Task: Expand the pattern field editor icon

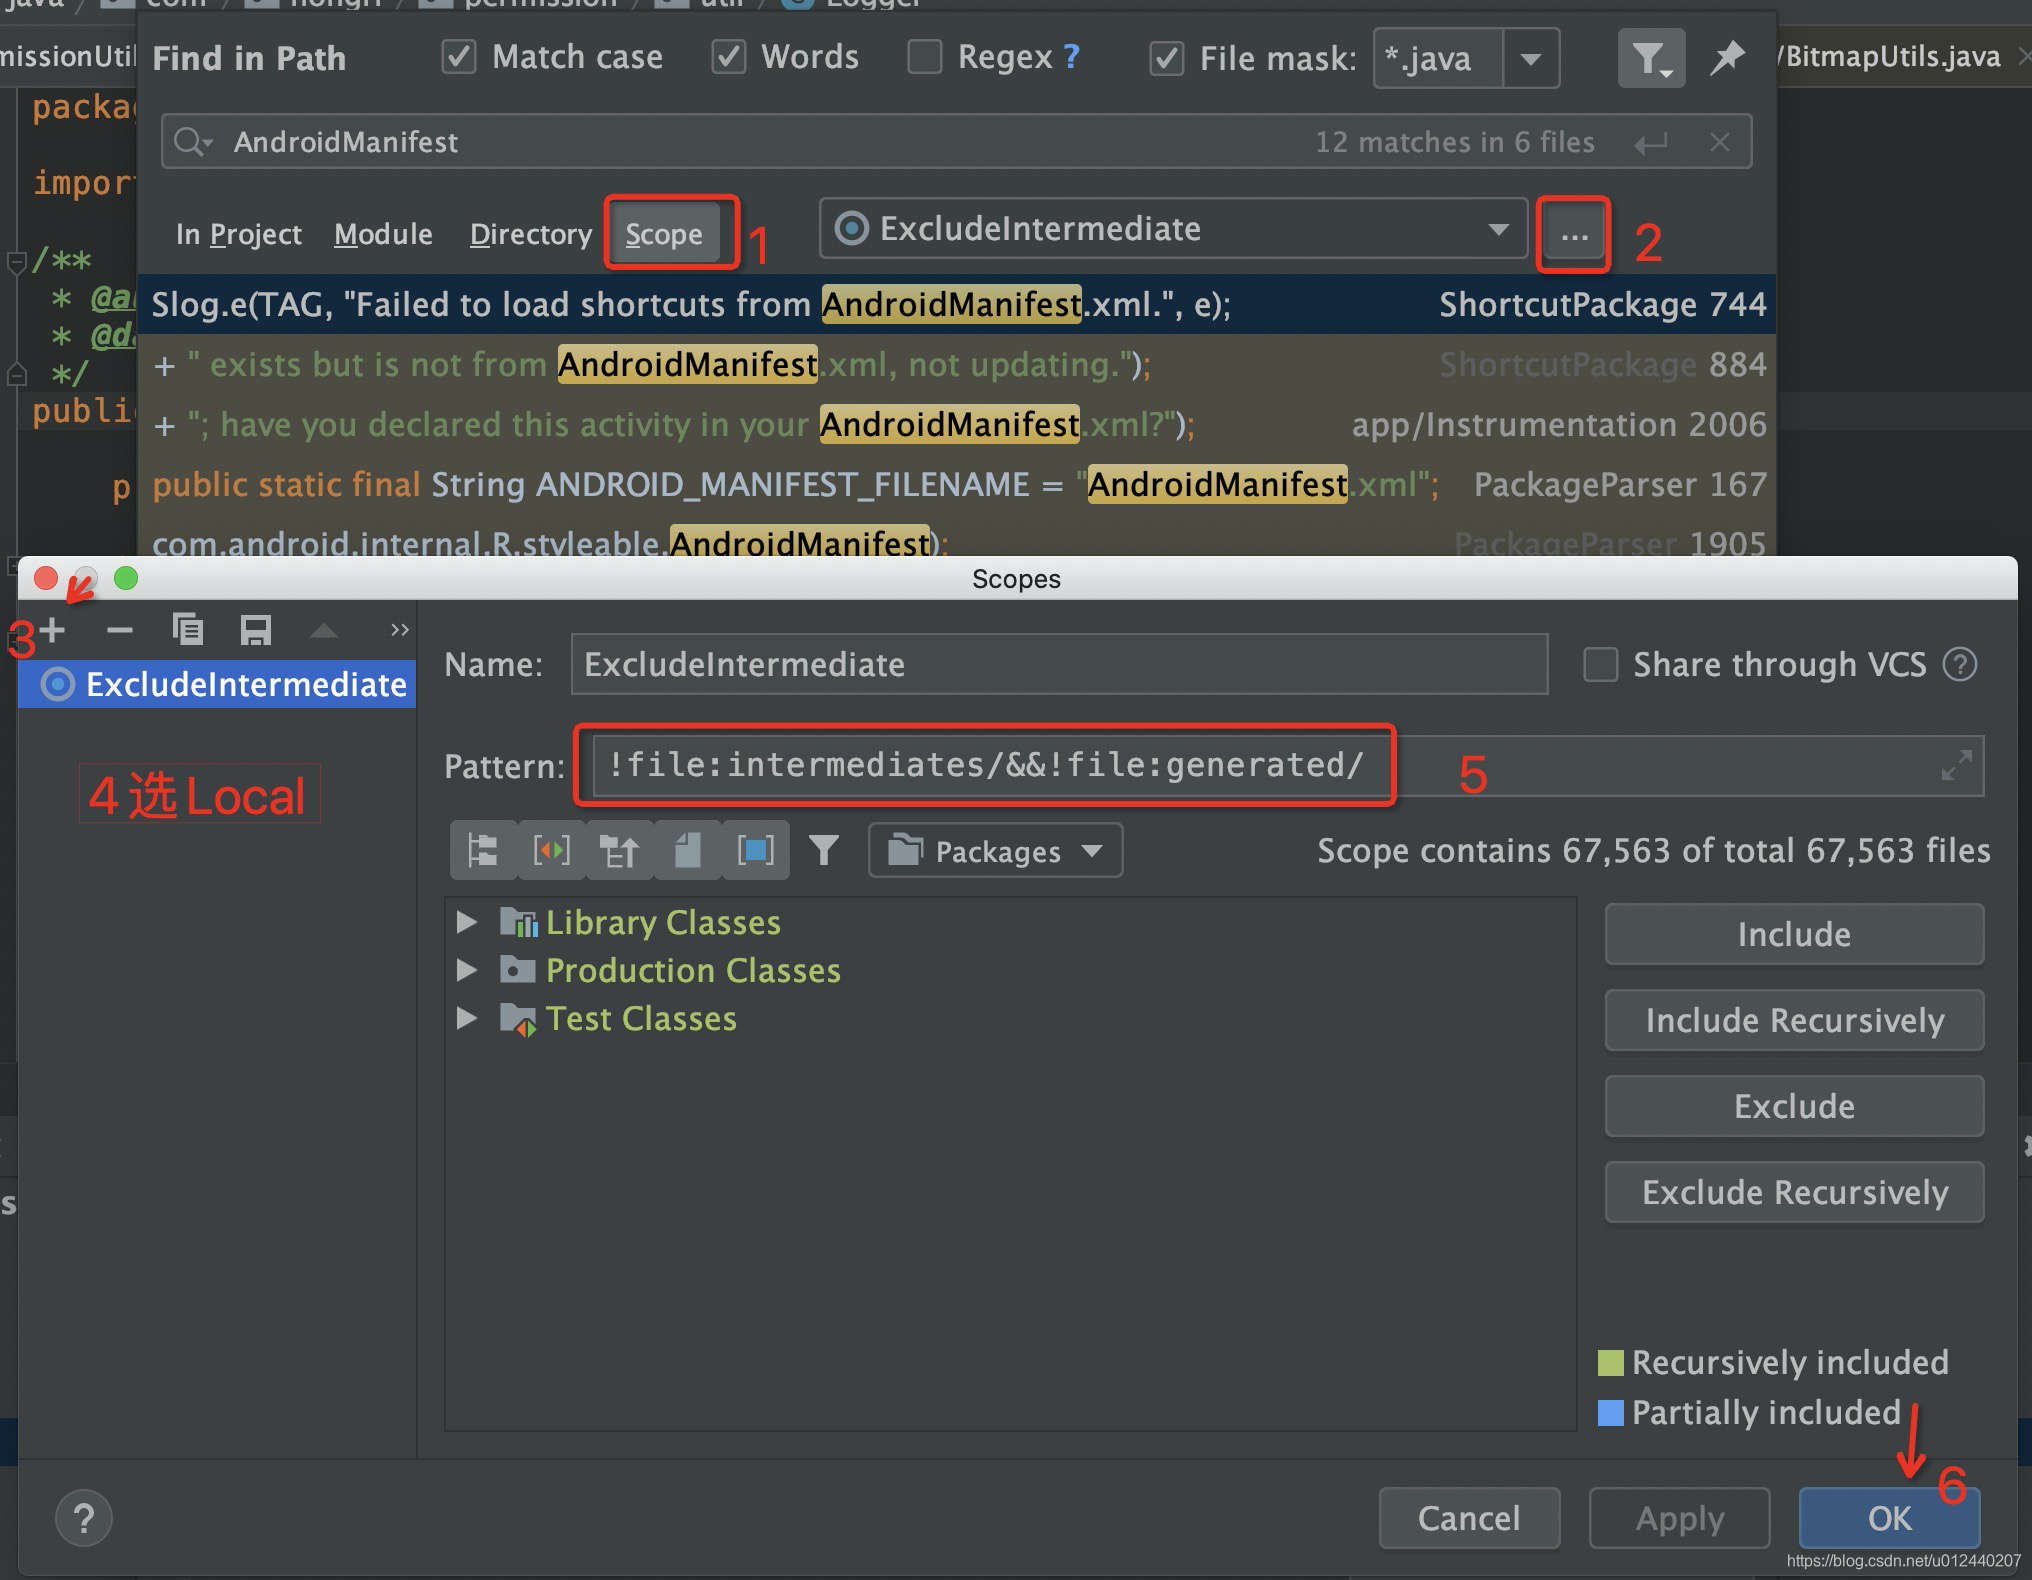Action: tap(1956, 766)
